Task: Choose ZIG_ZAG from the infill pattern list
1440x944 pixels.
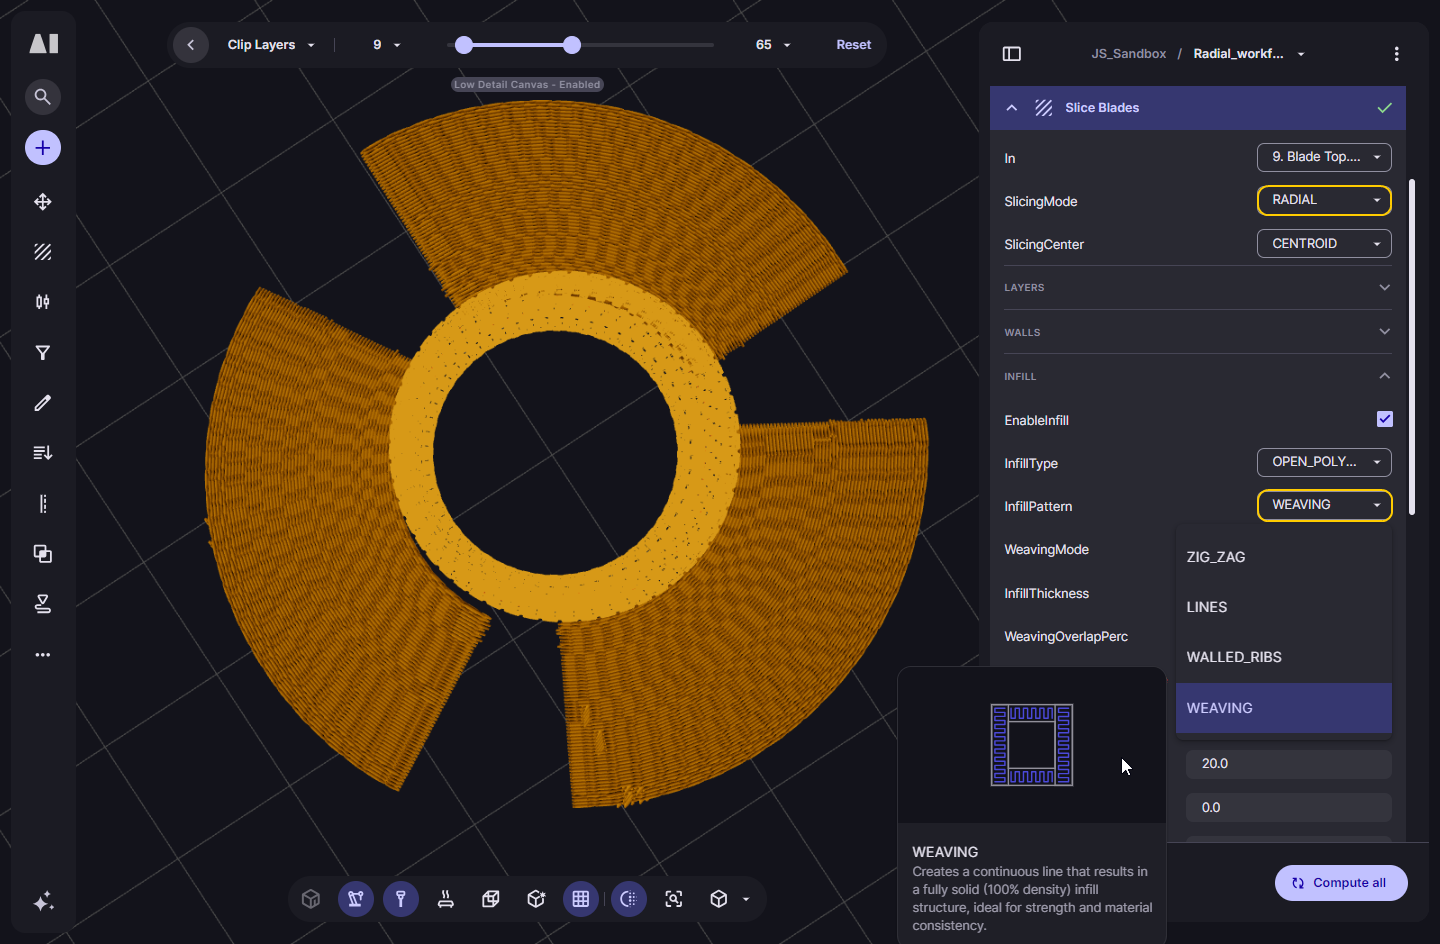Action: coord(1216,557)
